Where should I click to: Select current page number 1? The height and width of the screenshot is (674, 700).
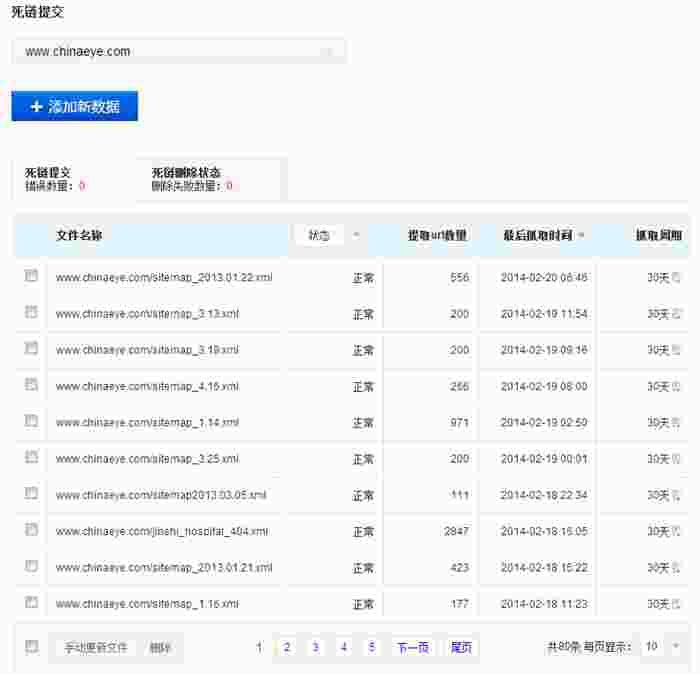coord(259,647)
